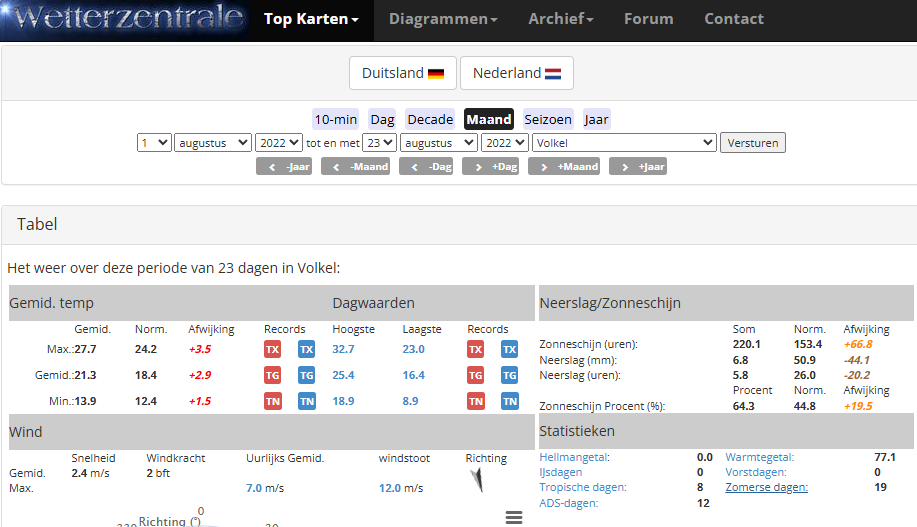The width and height of the screenshot is (917, 527).
Task: Click the wind direction arrow icon
Action: pos(476,481)
